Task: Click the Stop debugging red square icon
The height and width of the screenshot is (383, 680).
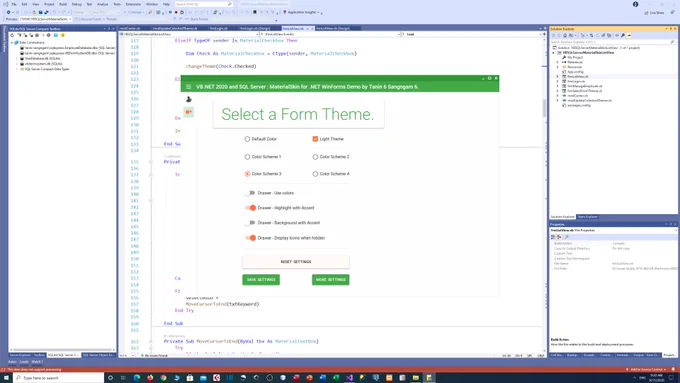Action: click(176, 12)
